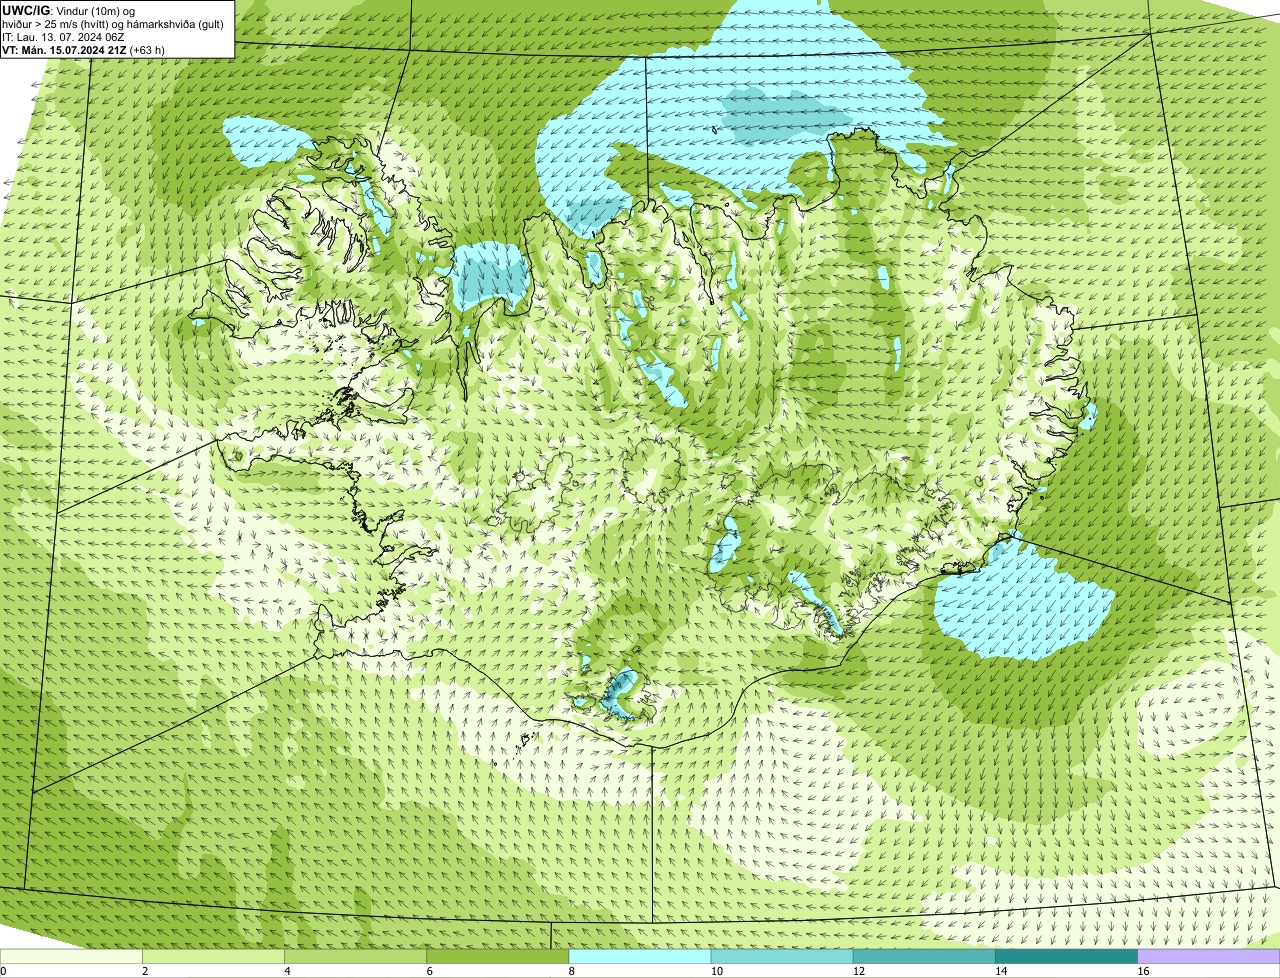Screen dimensions: 1280x978
Task: Click the "16" legend scale label
Action: (1143, 971)
